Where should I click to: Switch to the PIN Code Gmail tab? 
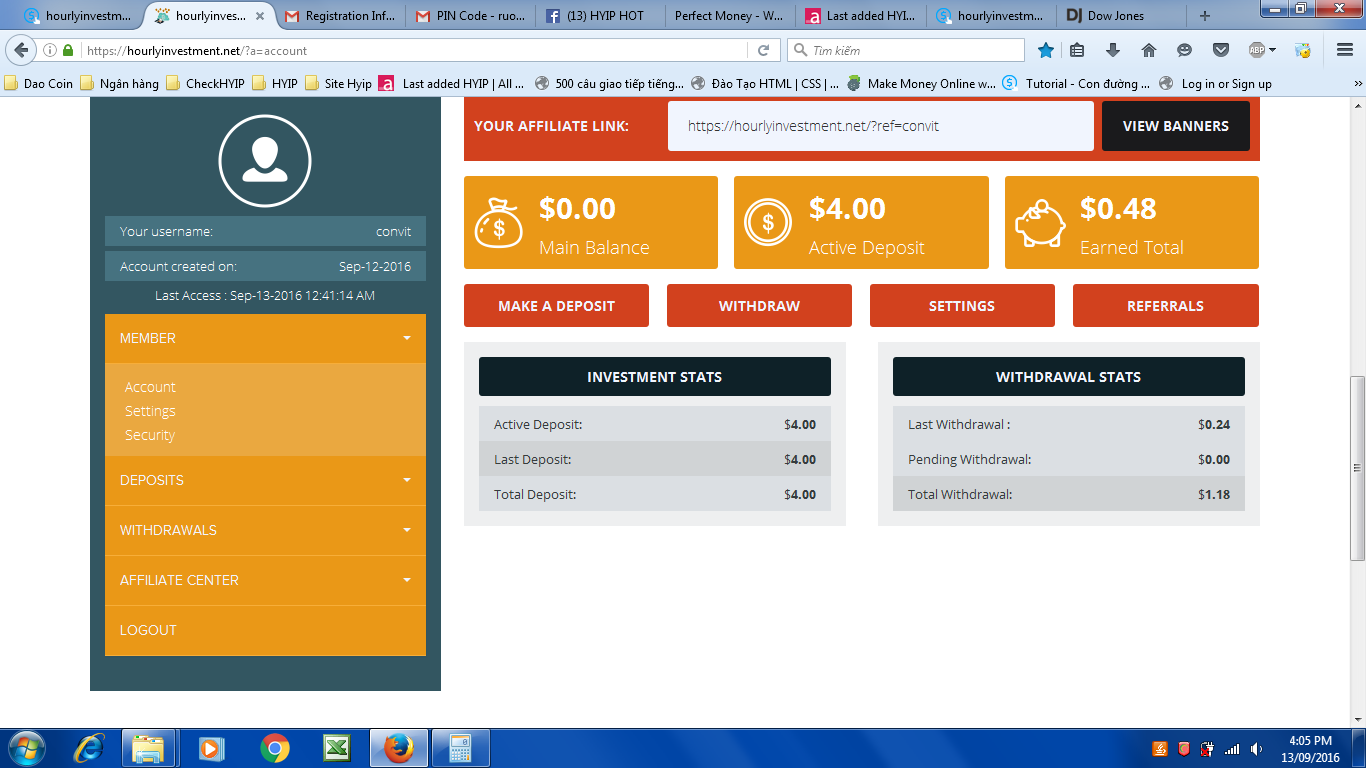470,16
